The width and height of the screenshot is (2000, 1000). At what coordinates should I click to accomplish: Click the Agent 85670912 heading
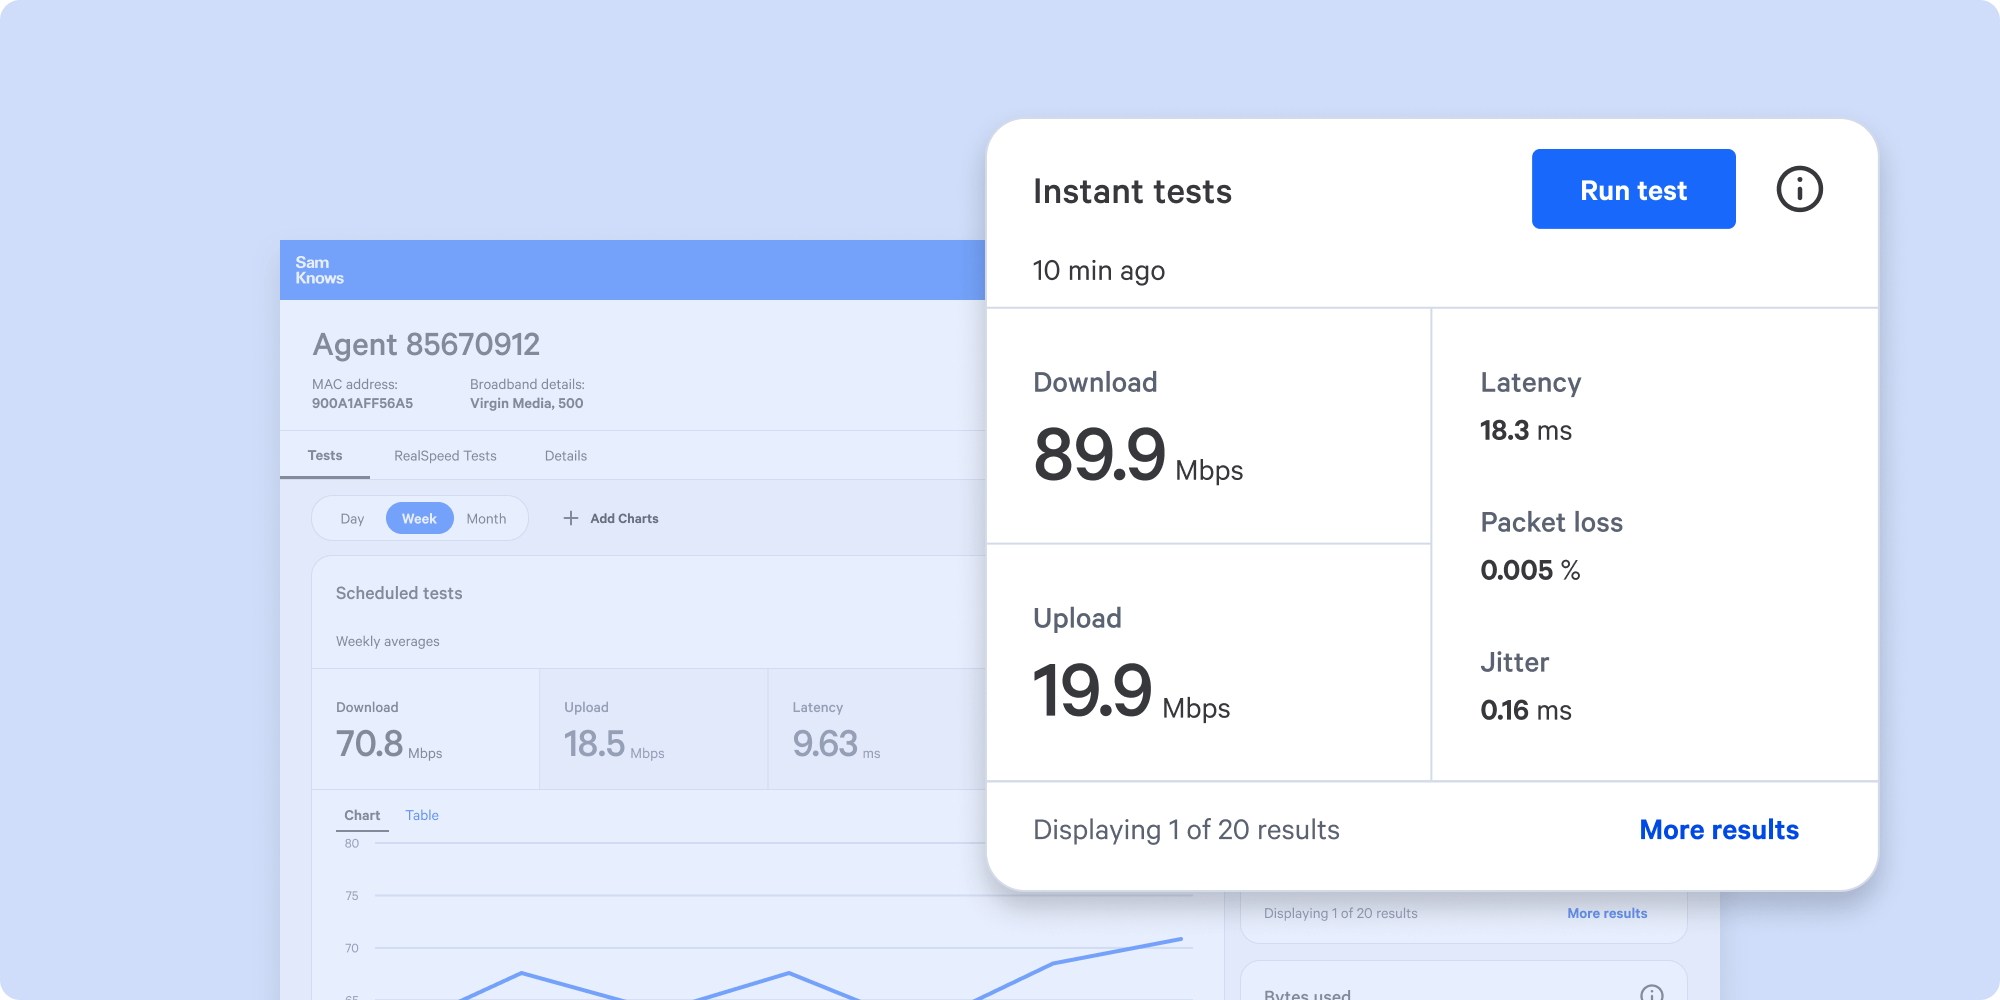426,344
